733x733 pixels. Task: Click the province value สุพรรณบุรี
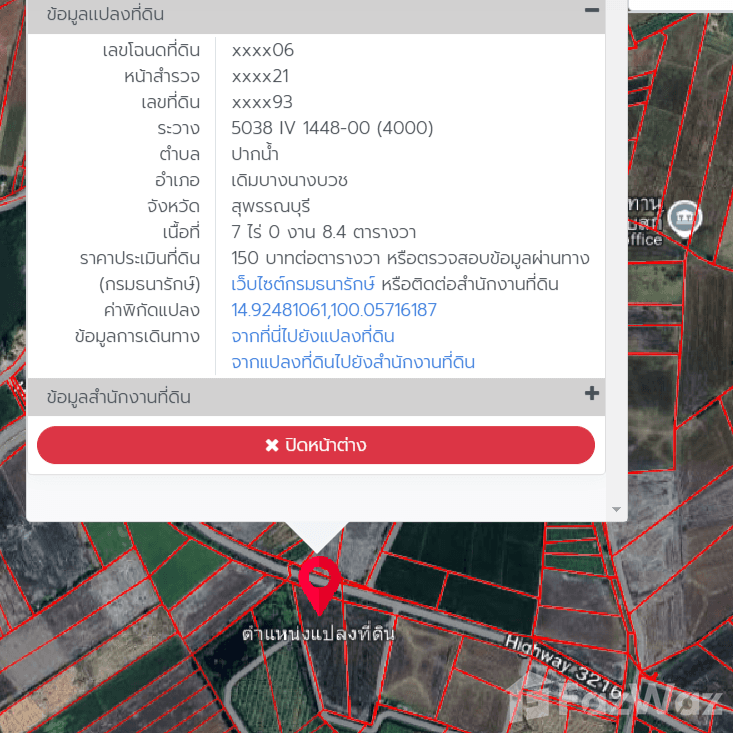(x=271, y=206)
